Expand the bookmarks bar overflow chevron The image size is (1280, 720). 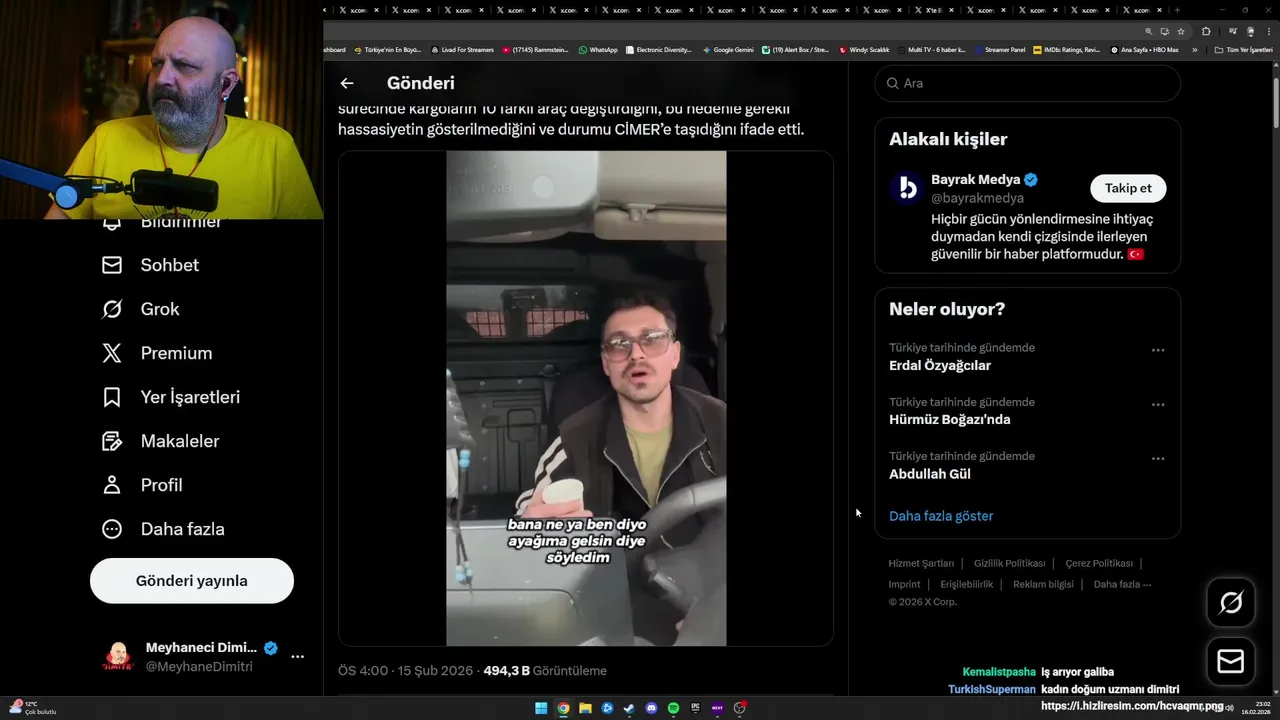click(x=1194, y=50)
